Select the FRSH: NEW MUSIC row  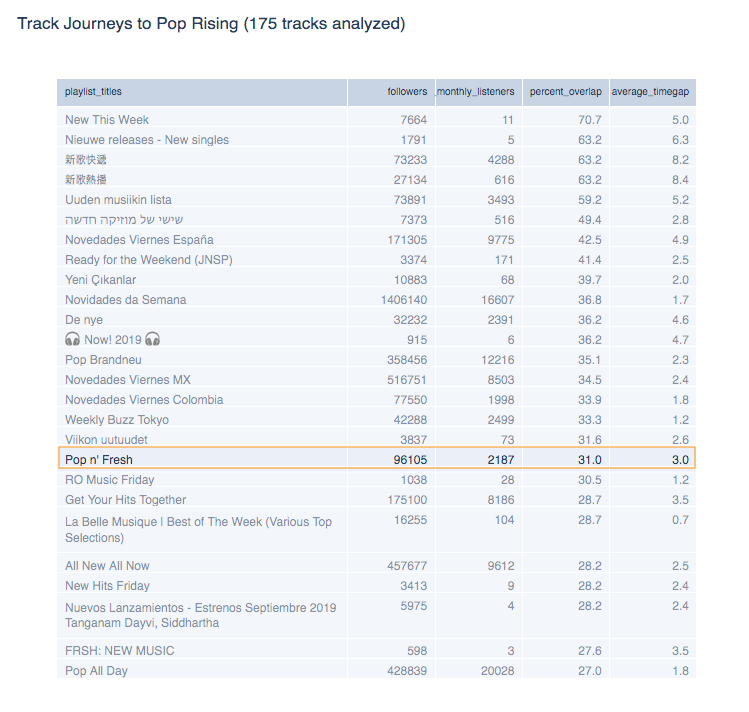[x=119, y=651]
